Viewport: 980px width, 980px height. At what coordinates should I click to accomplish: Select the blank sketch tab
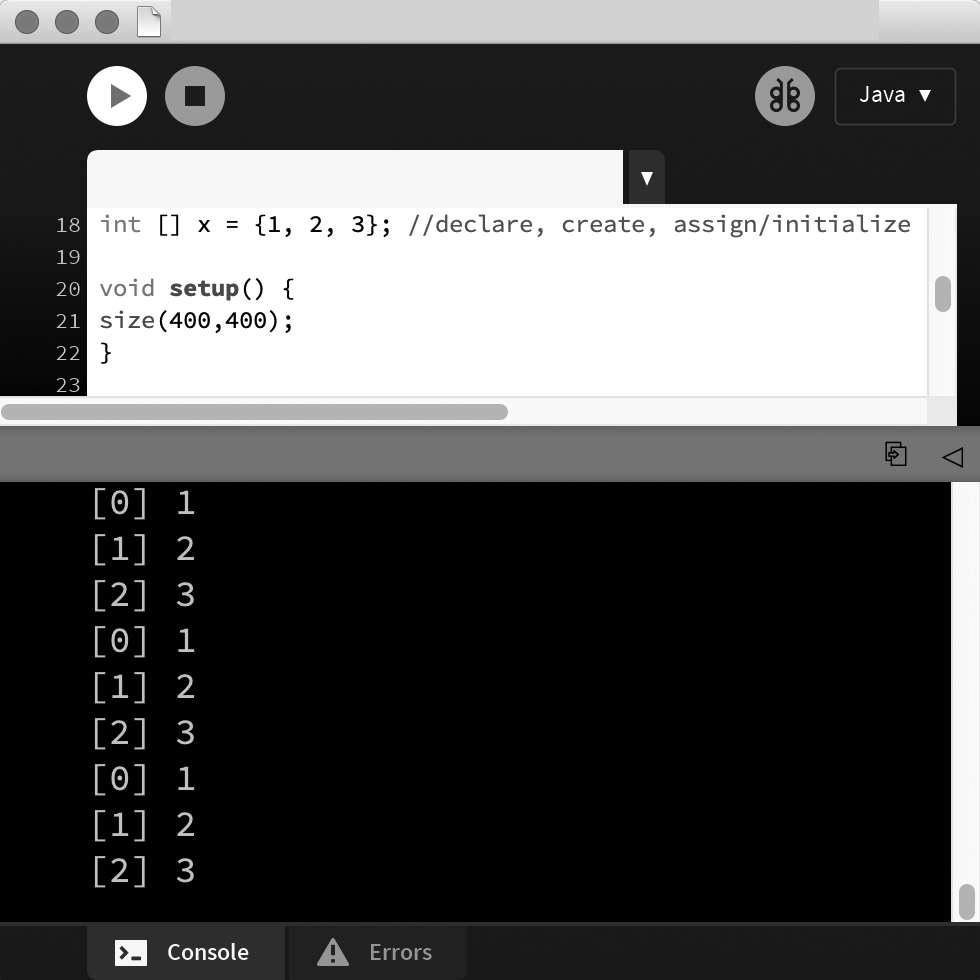355,178
